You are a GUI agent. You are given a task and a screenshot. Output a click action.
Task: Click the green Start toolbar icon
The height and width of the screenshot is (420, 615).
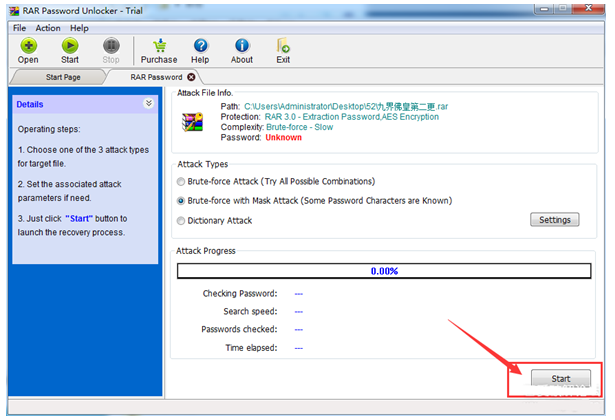click(70, 46)
